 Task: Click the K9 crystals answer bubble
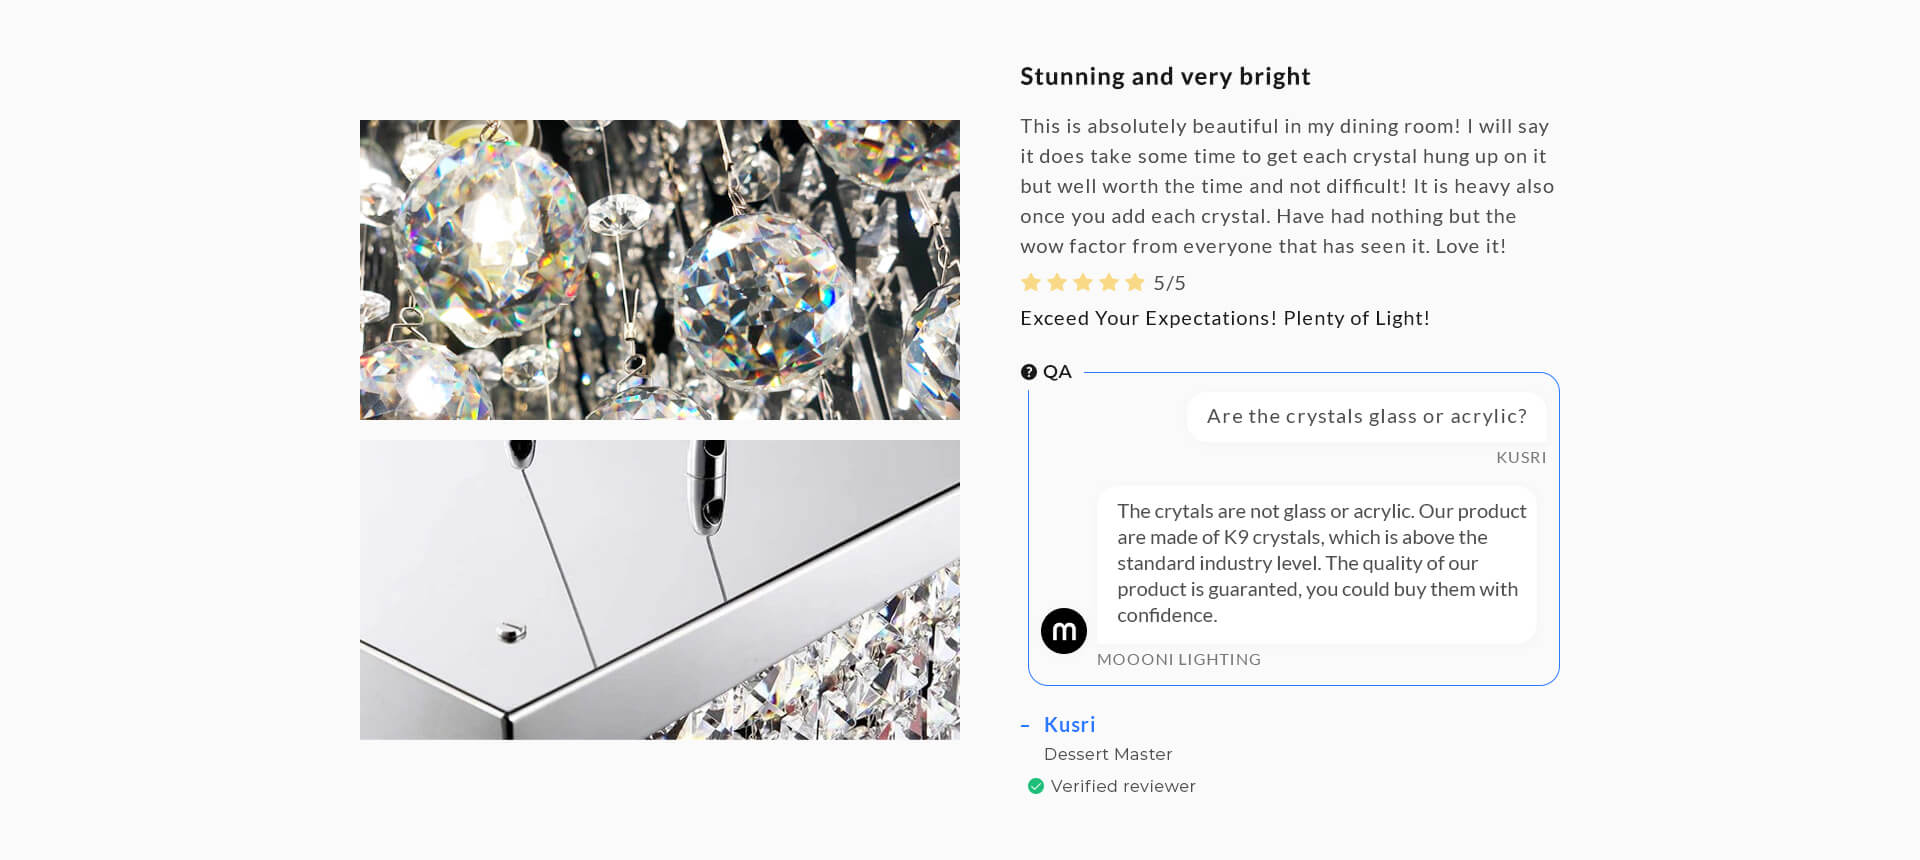coord(1316,563)
